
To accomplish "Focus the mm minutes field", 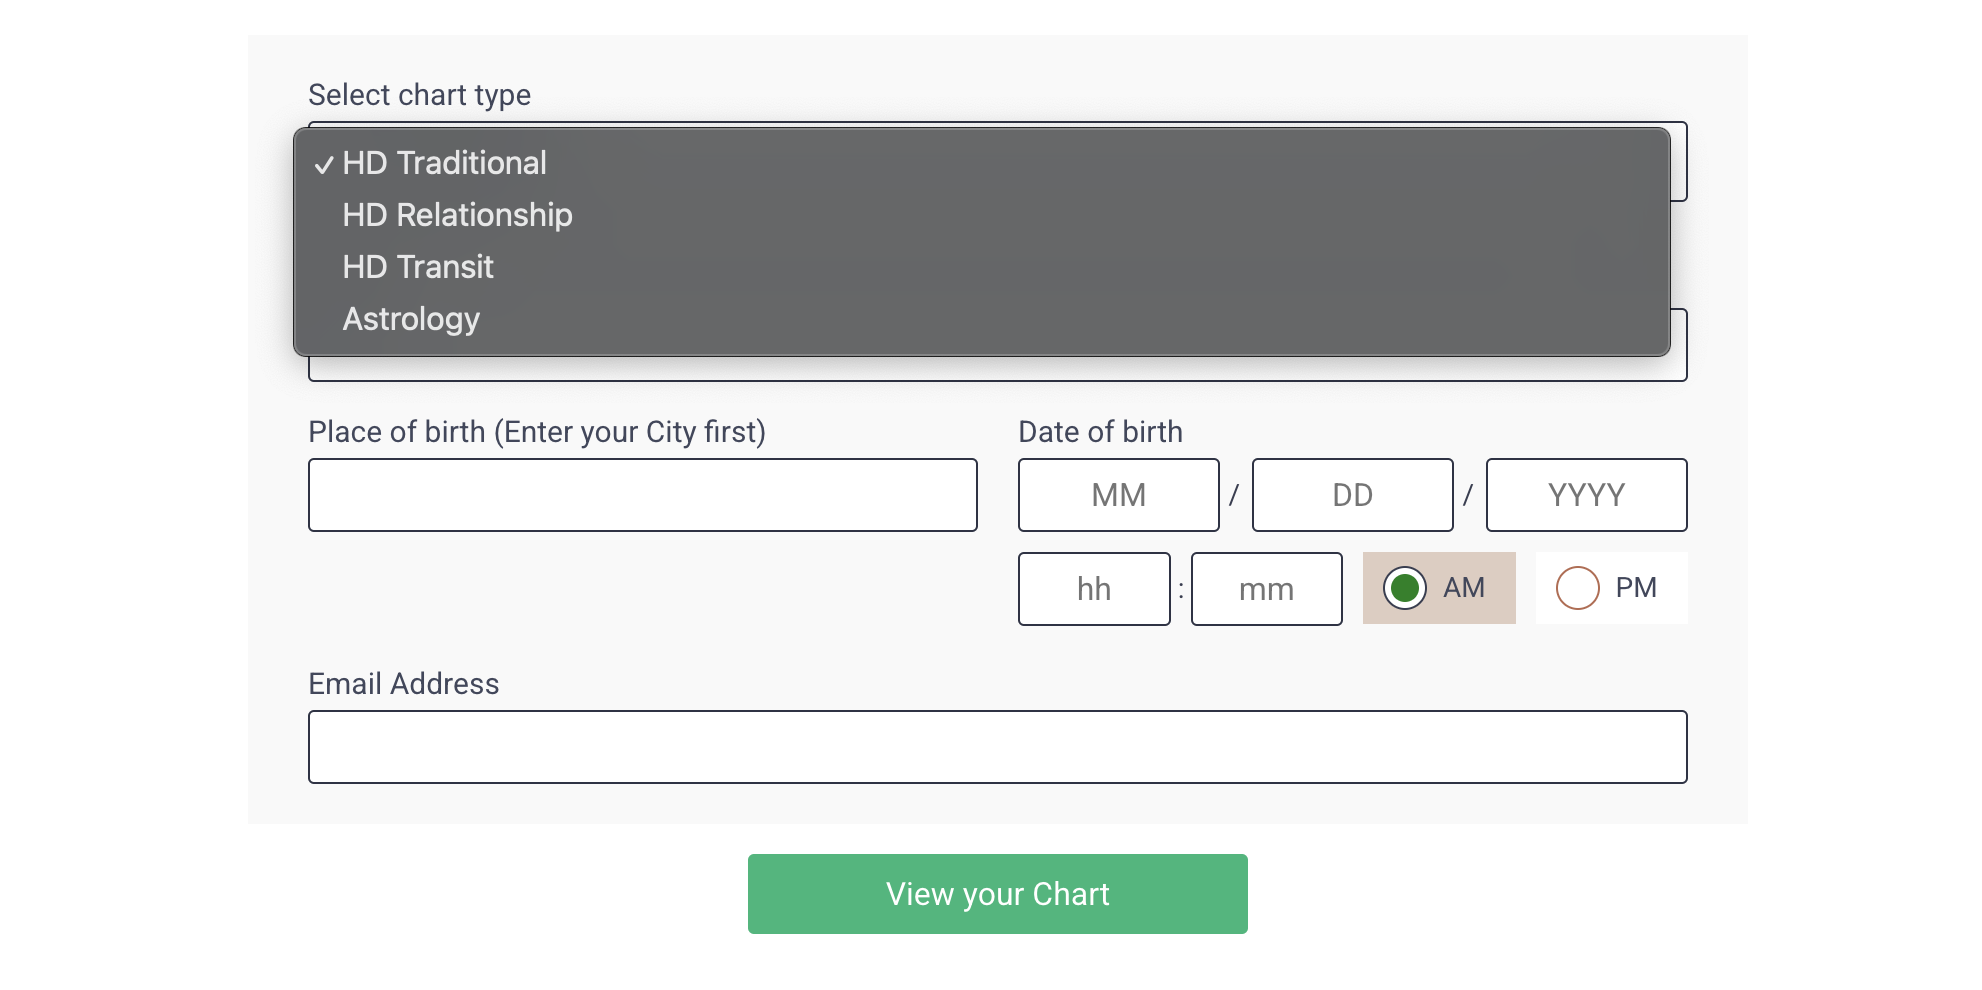I will (x=1267, y=589).
